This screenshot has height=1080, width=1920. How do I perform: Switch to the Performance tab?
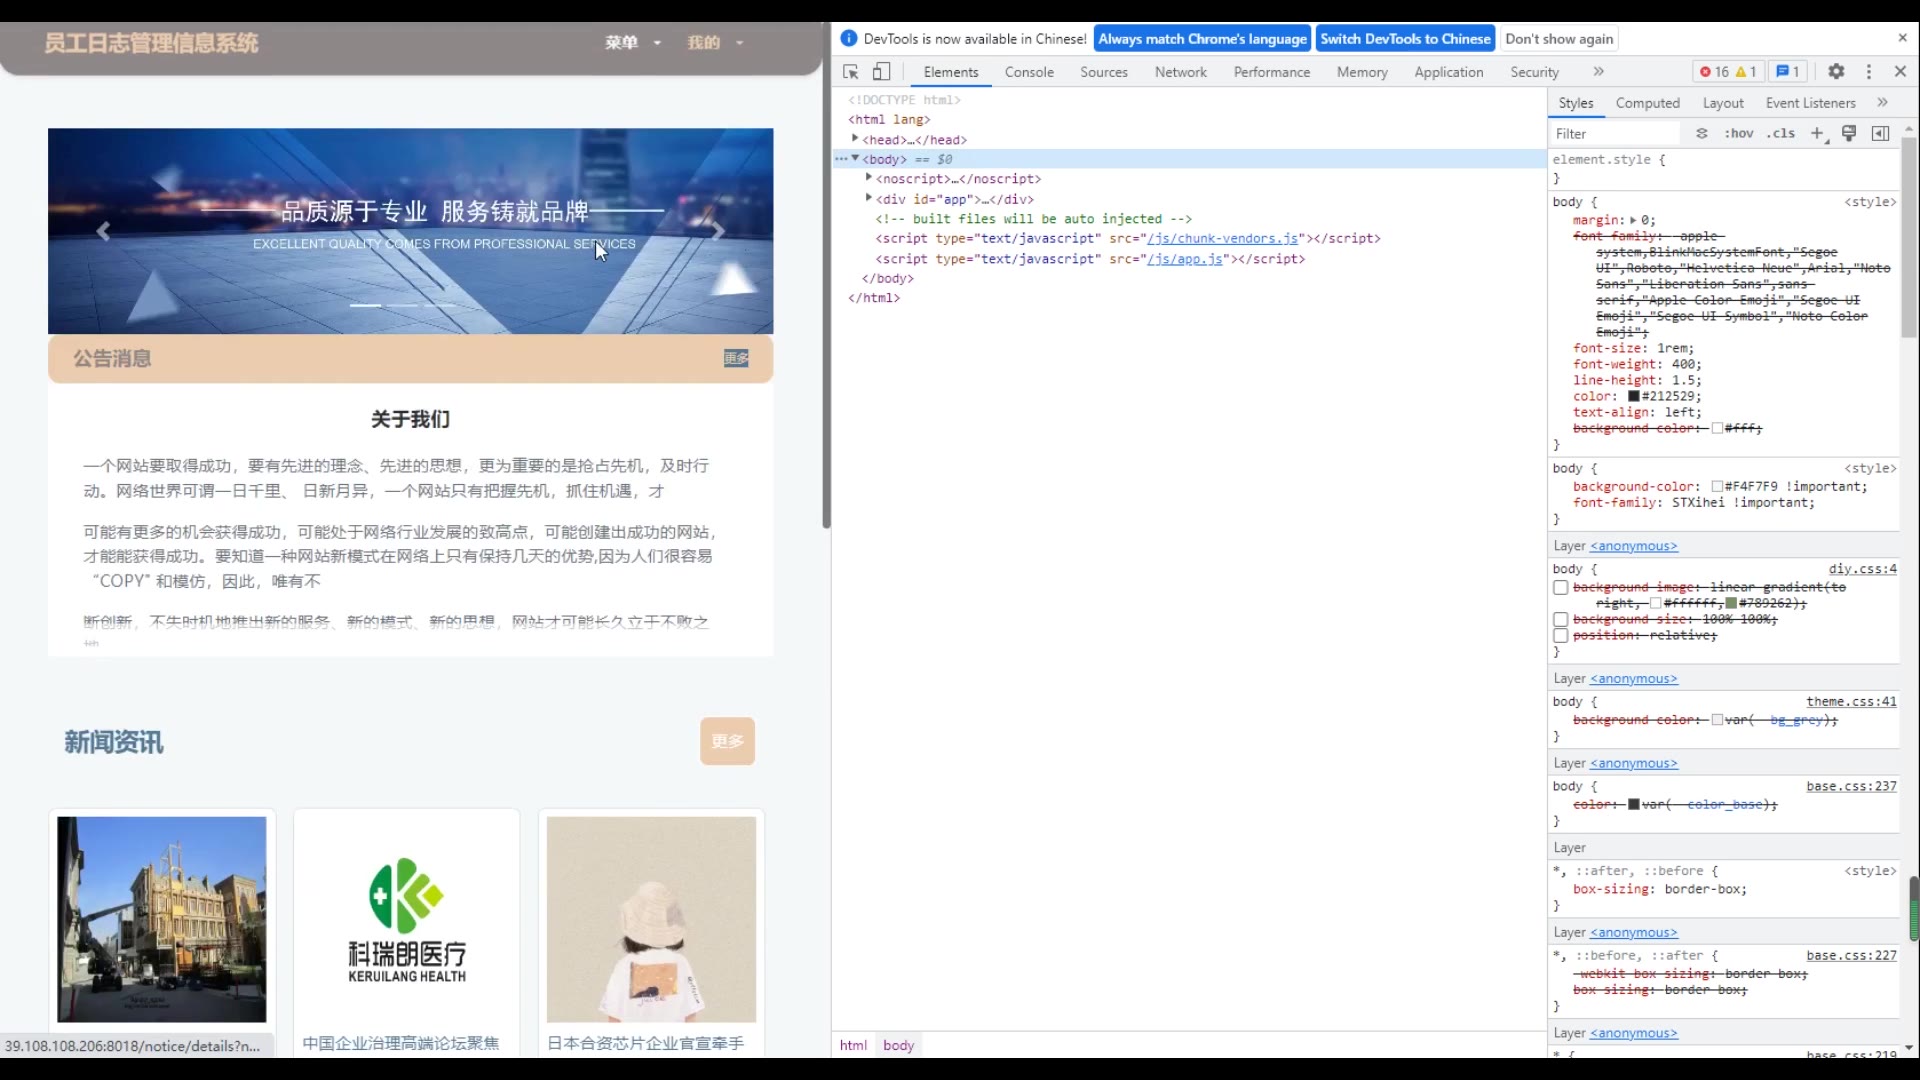[x=1271, y=72]
